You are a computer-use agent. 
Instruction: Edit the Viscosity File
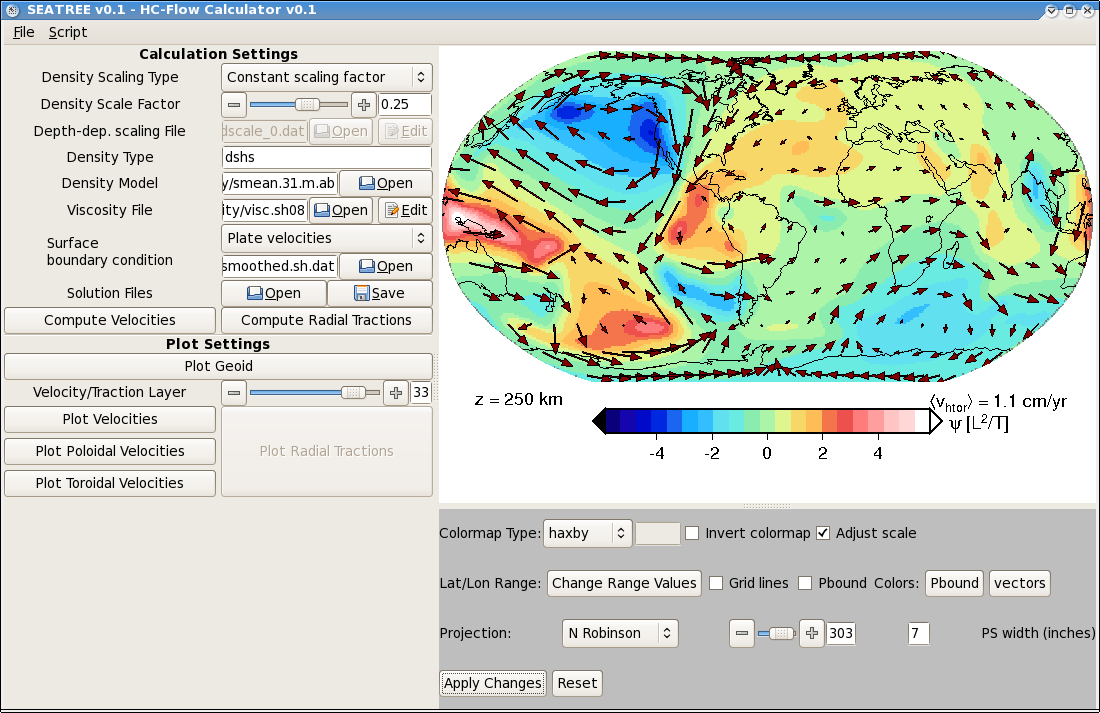pos(405,210)
